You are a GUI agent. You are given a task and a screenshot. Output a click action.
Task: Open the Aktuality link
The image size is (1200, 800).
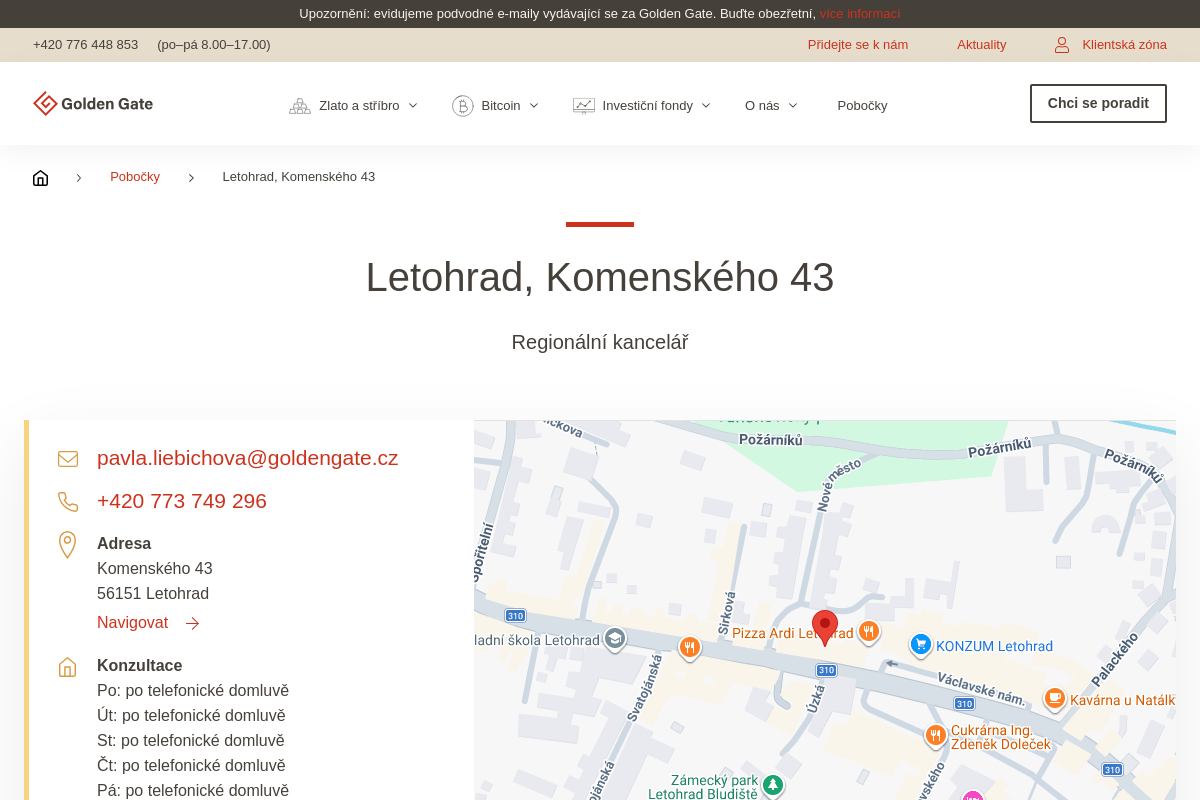(982, 45)
